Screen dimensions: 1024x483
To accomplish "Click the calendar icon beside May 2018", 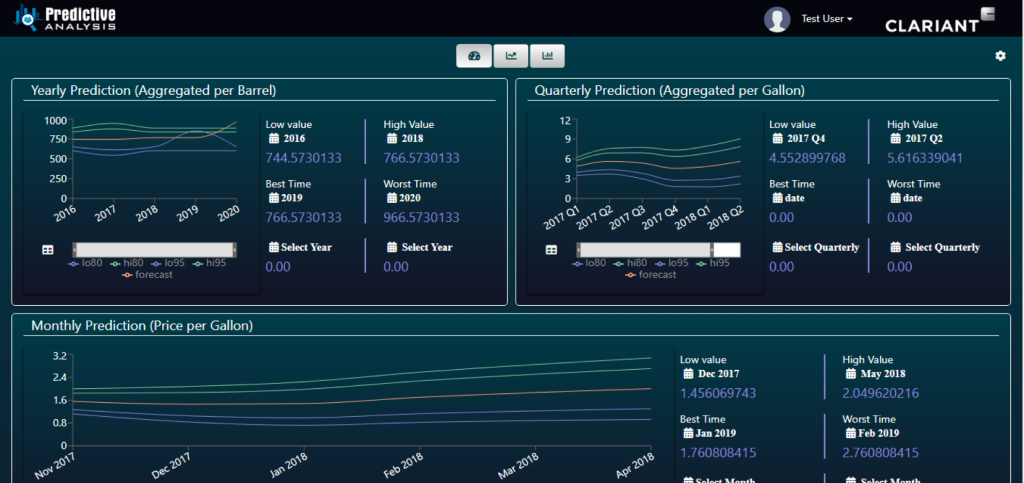I will click(x=850, y=374).
